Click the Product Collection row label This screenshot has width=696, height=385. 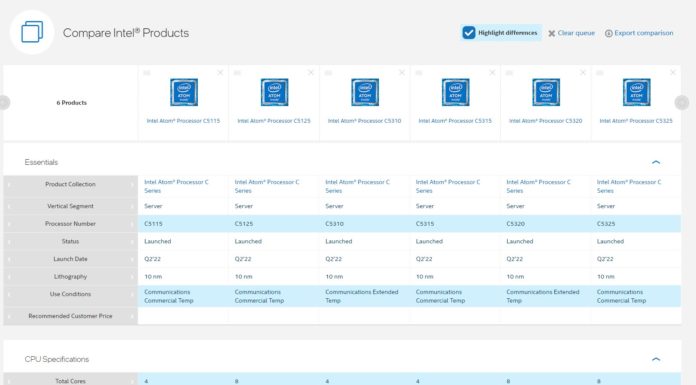click(70, 184)
